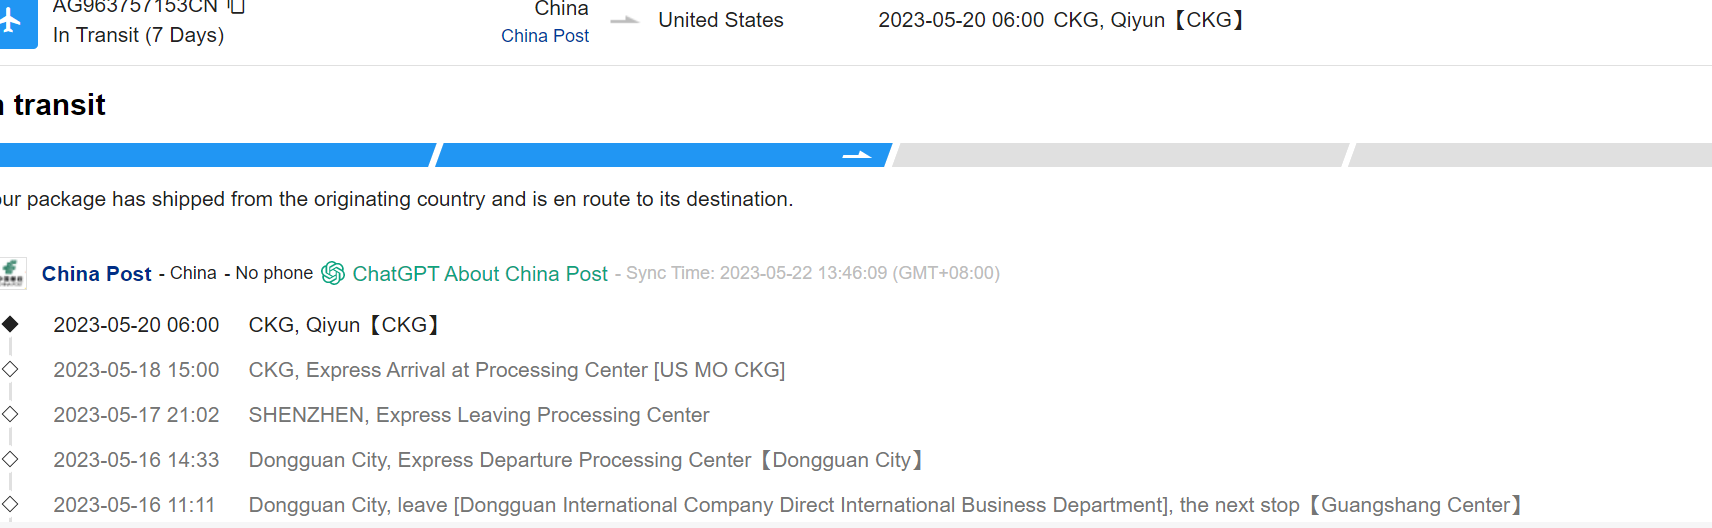
Task: Select the Dongguan City leave event row
Action: 885,505
